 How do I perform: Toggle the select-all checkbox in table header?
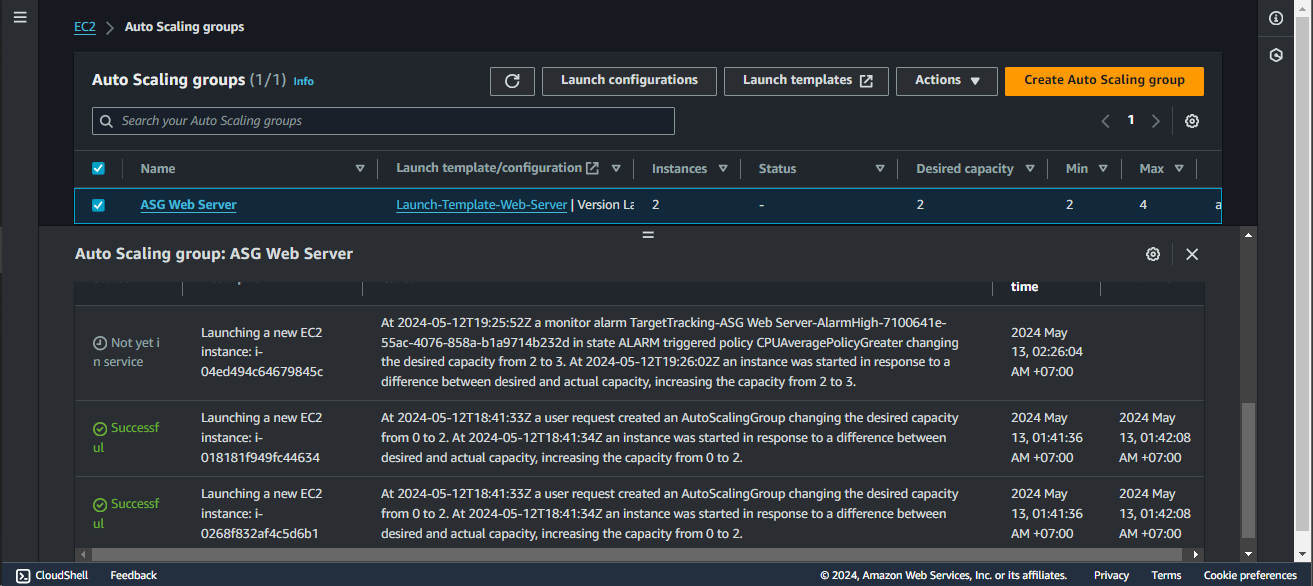(x=98, y=168)
